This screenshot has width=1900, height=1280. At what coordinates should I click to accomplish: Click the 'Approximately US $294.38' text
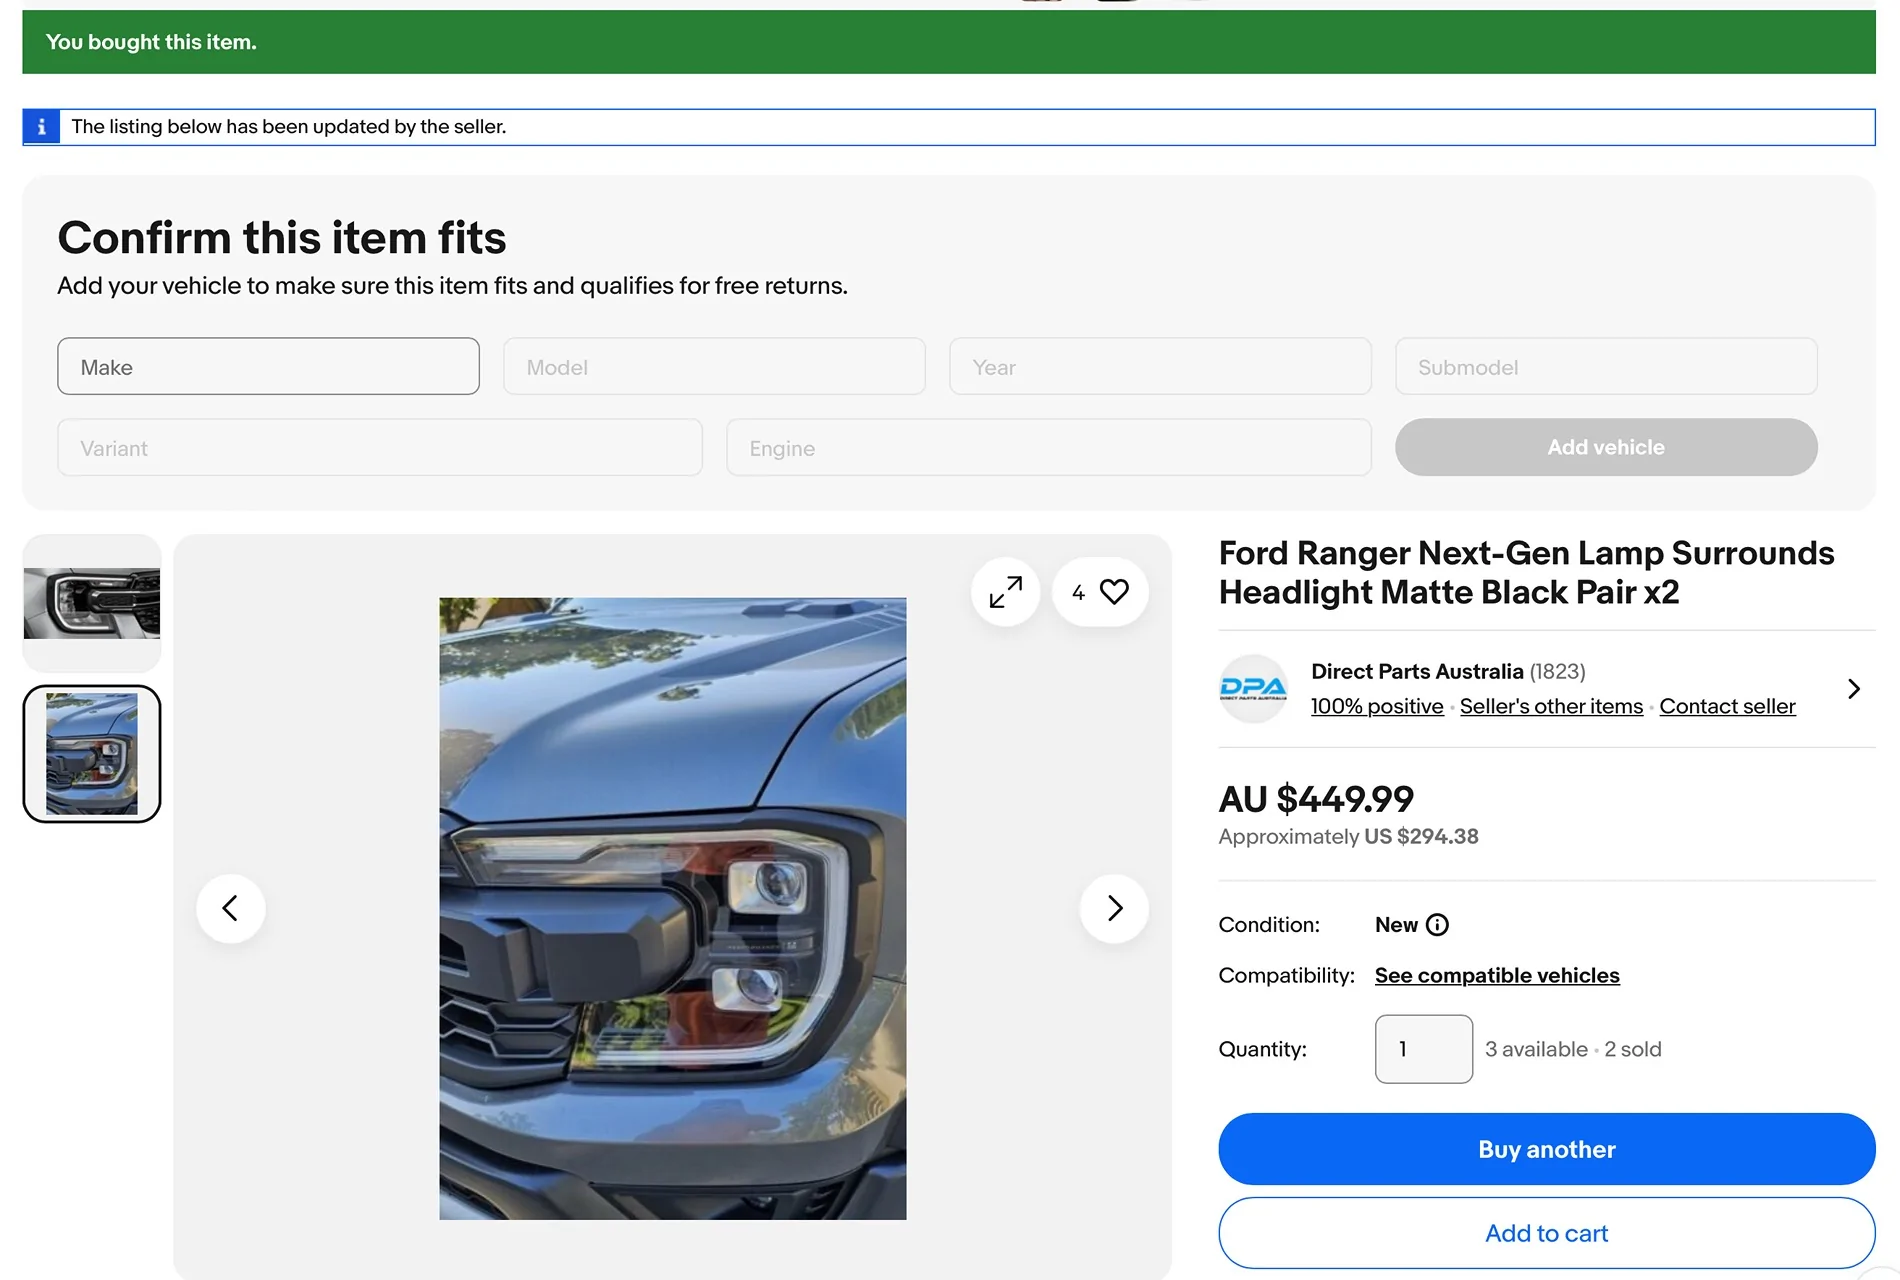(x=1348, y=837)
